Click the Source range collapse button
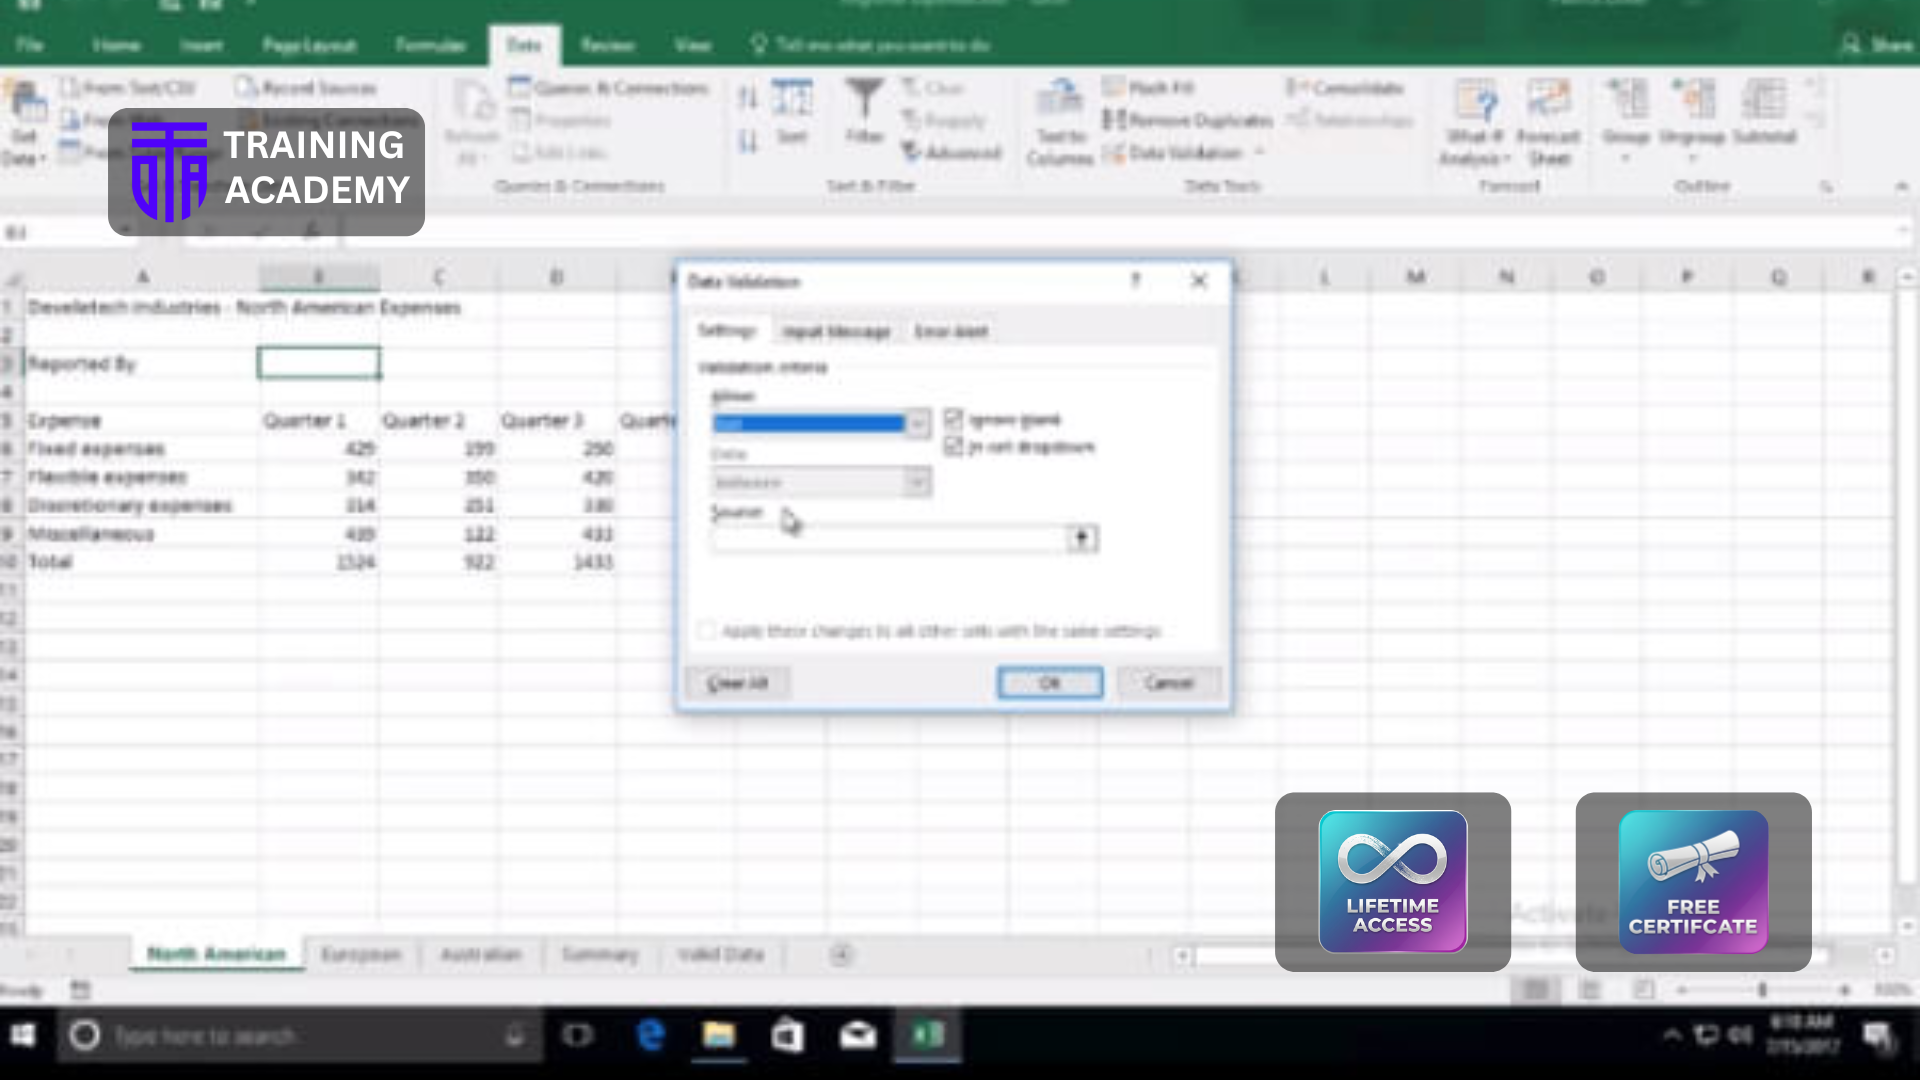1920x1080 pixels. click(1082, 538)
